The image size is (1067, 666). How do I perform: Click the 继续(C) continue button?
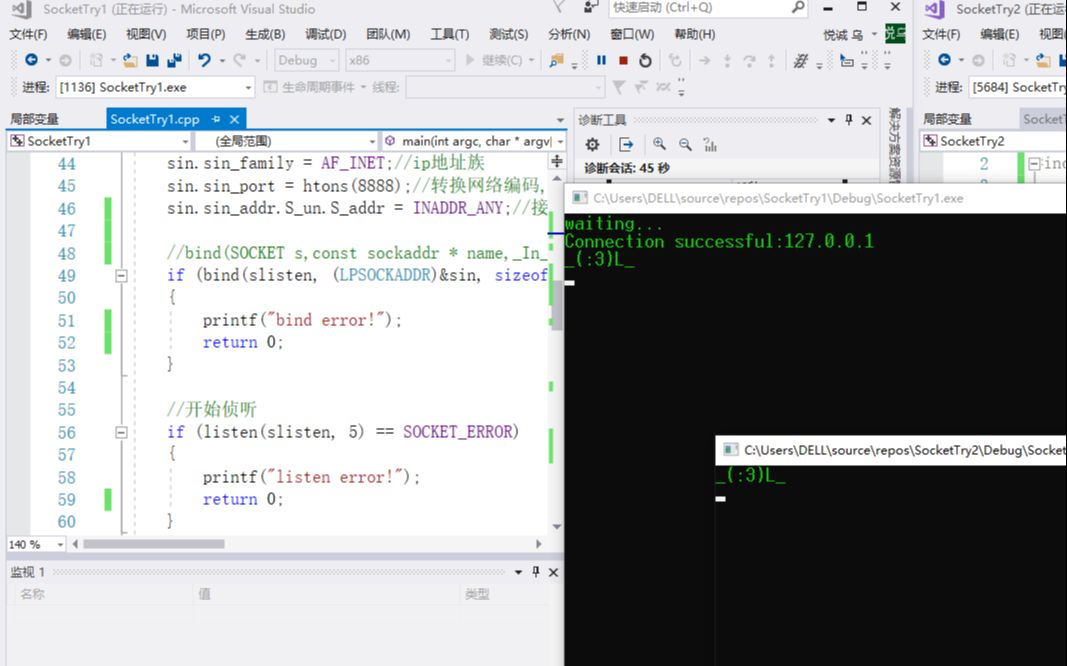[493, 60]
